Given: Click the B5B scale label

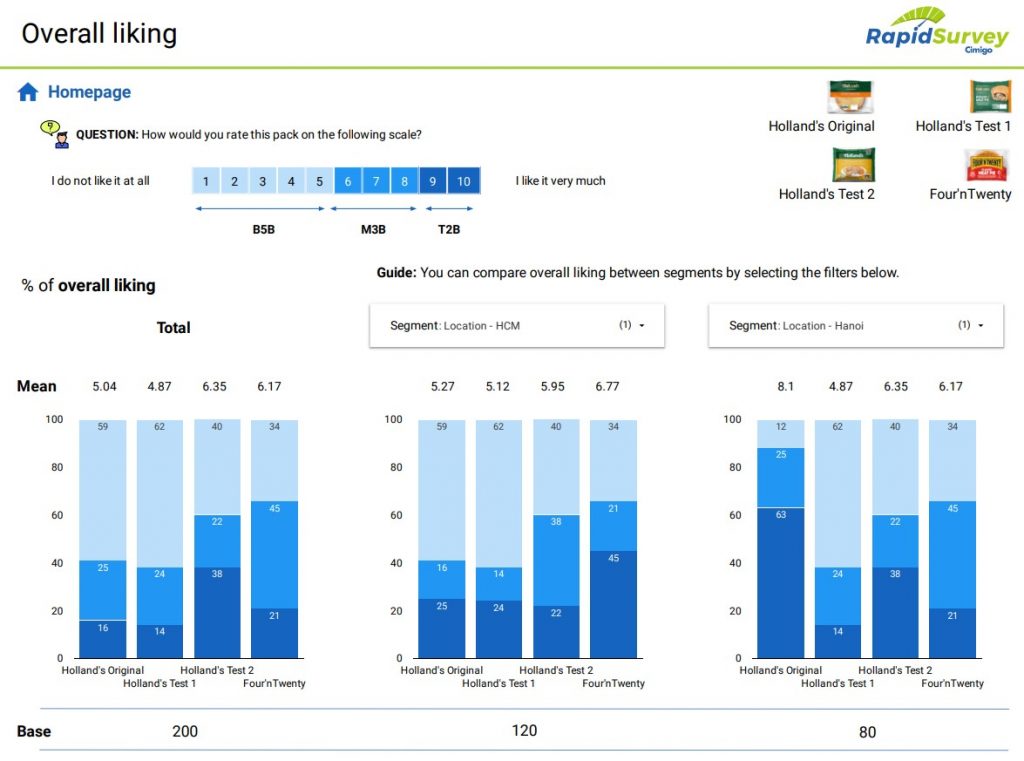Looking at the screenshot, I should coord(264,229).
